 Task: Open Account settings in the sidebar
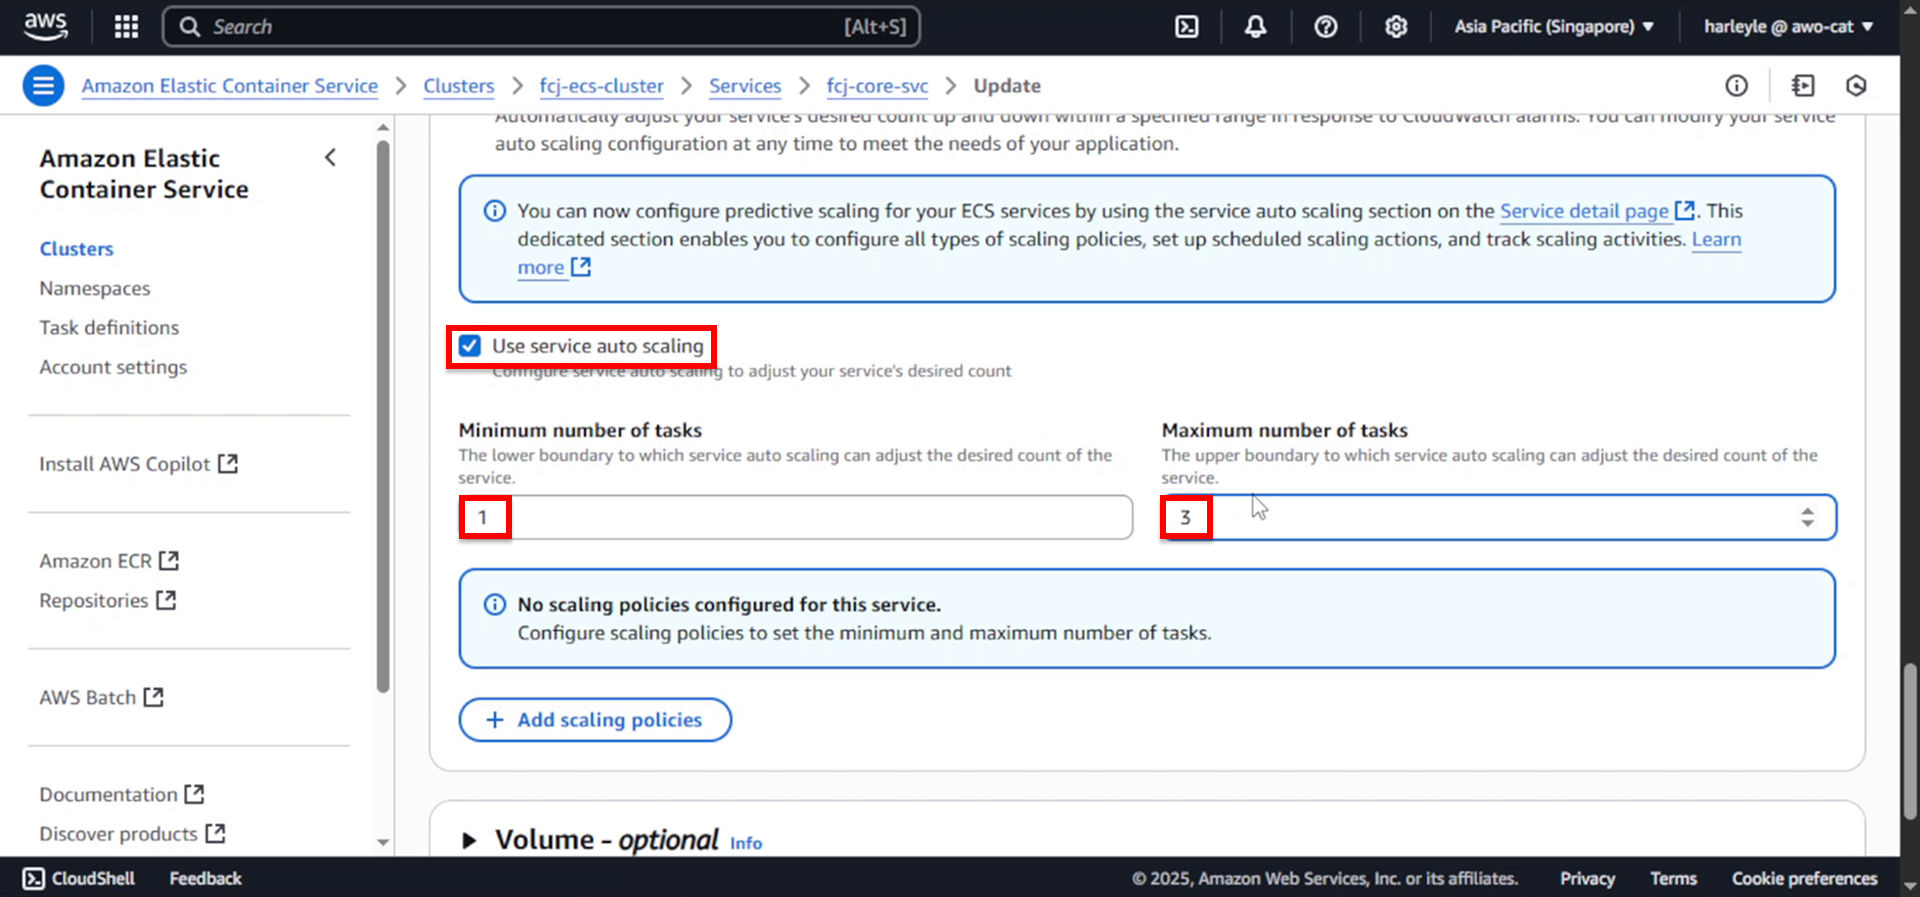point(113,367)
